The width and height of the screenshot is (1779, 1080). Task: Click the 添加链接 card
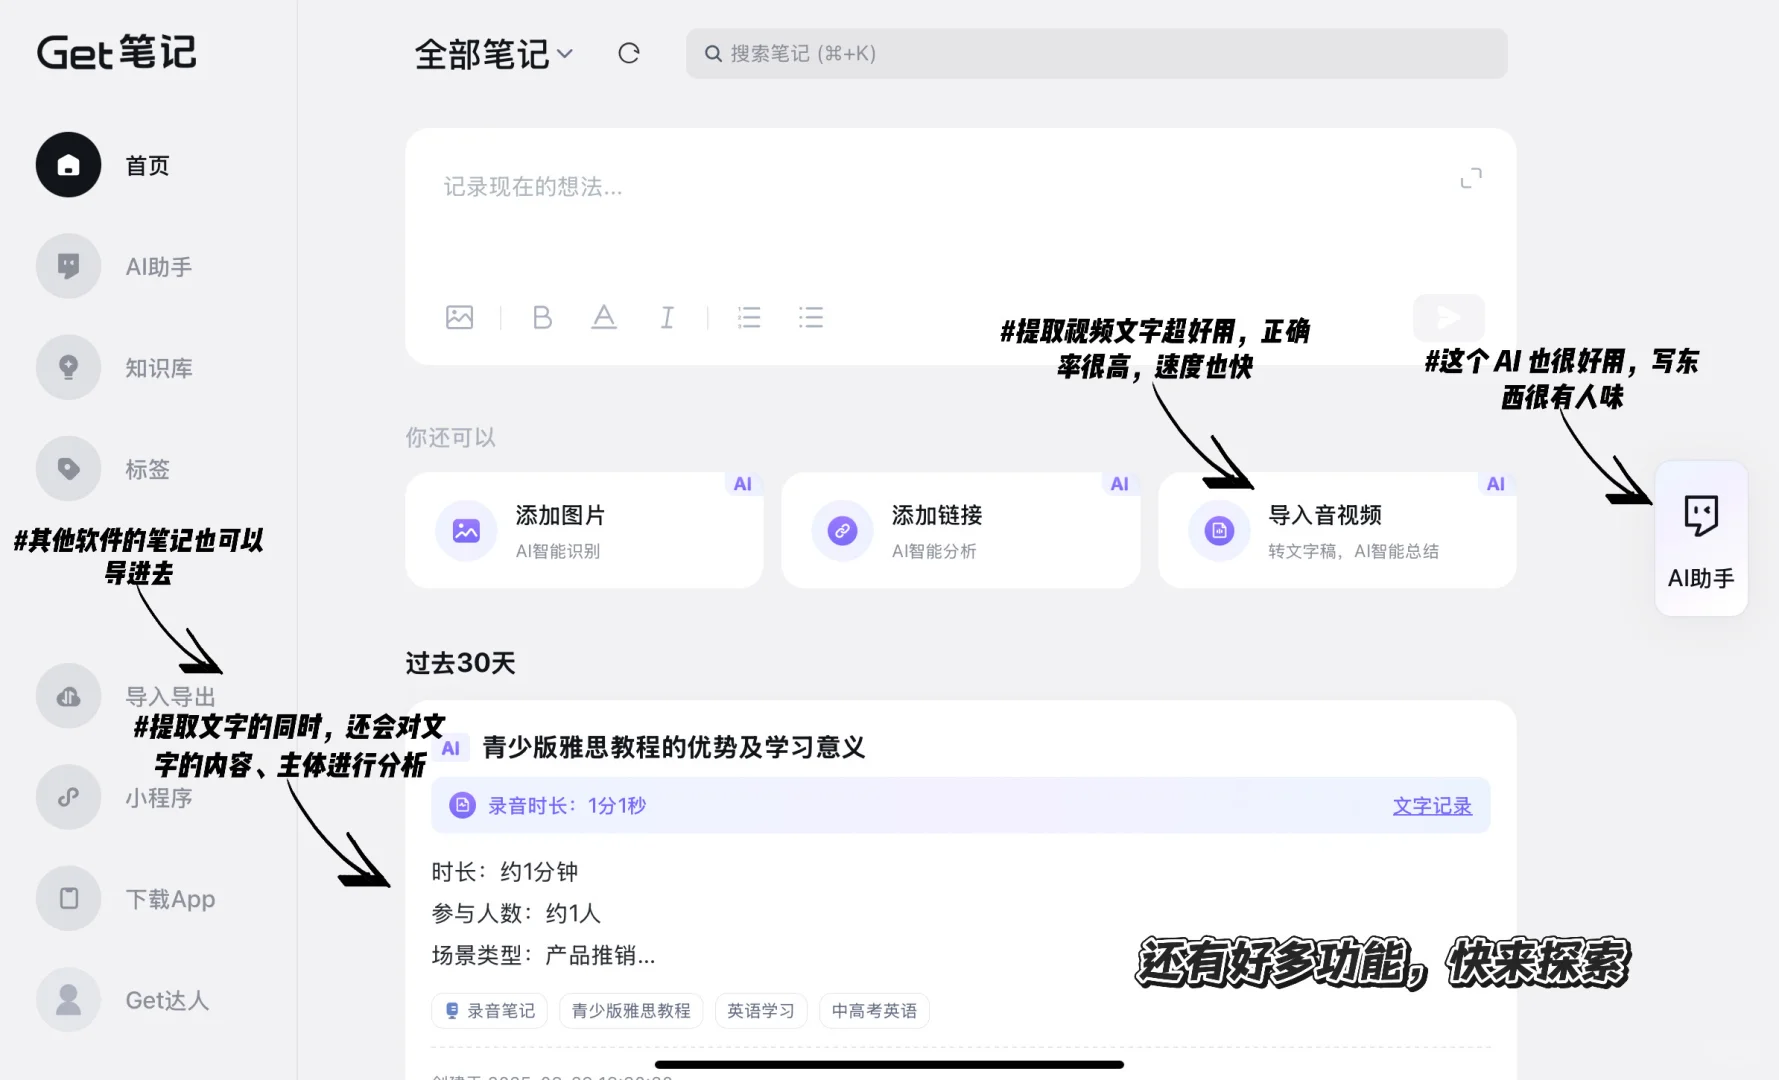960,530
